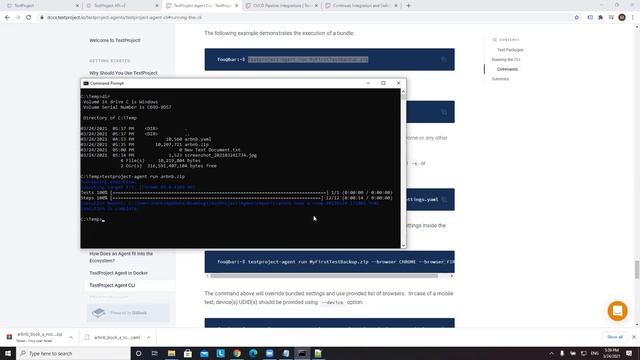
Task: Open Cortana circle on the taskbar
Action: tap(138, 353)
